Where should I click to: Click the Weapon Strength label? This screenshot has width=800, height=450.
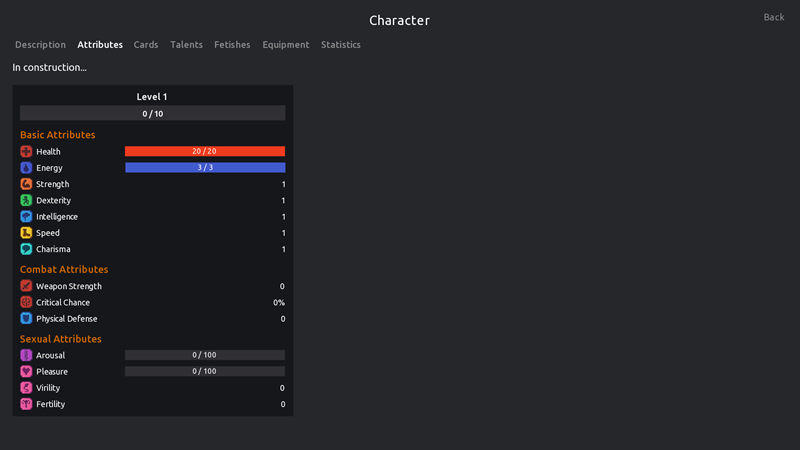click(x=69, y=286)
